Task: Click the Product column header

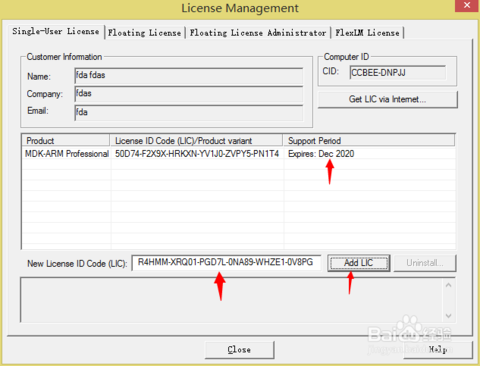Action: click(x=66, y=140)
